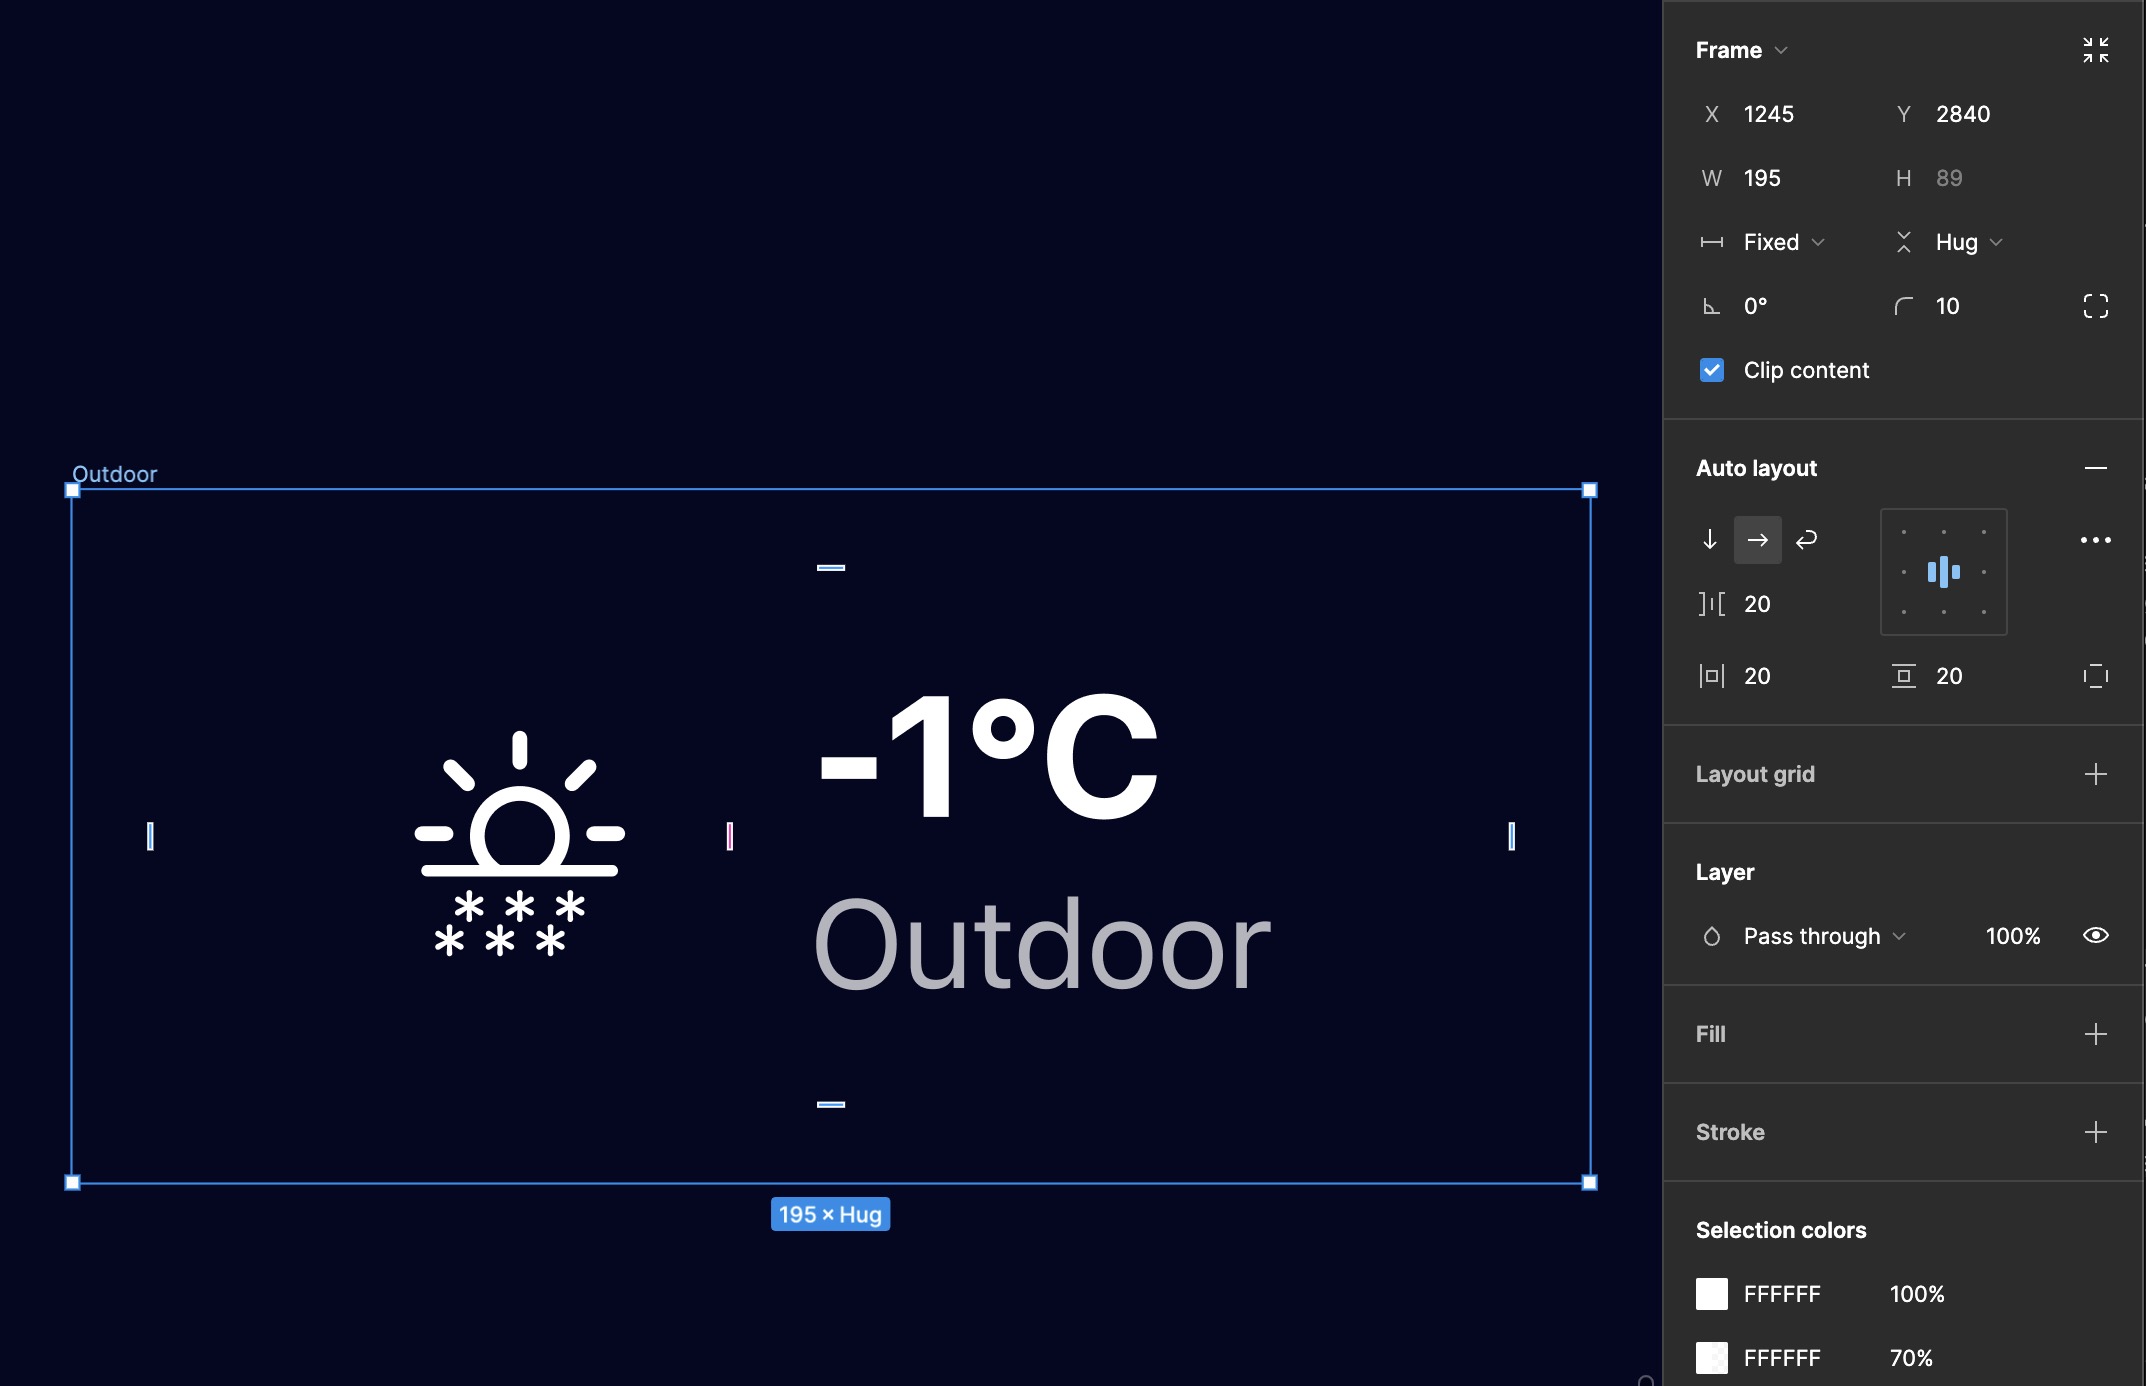Toggle center alignment in the alignment grid
The width and height of the screenshot is (2146, 1386).
tap(1943, 572)
